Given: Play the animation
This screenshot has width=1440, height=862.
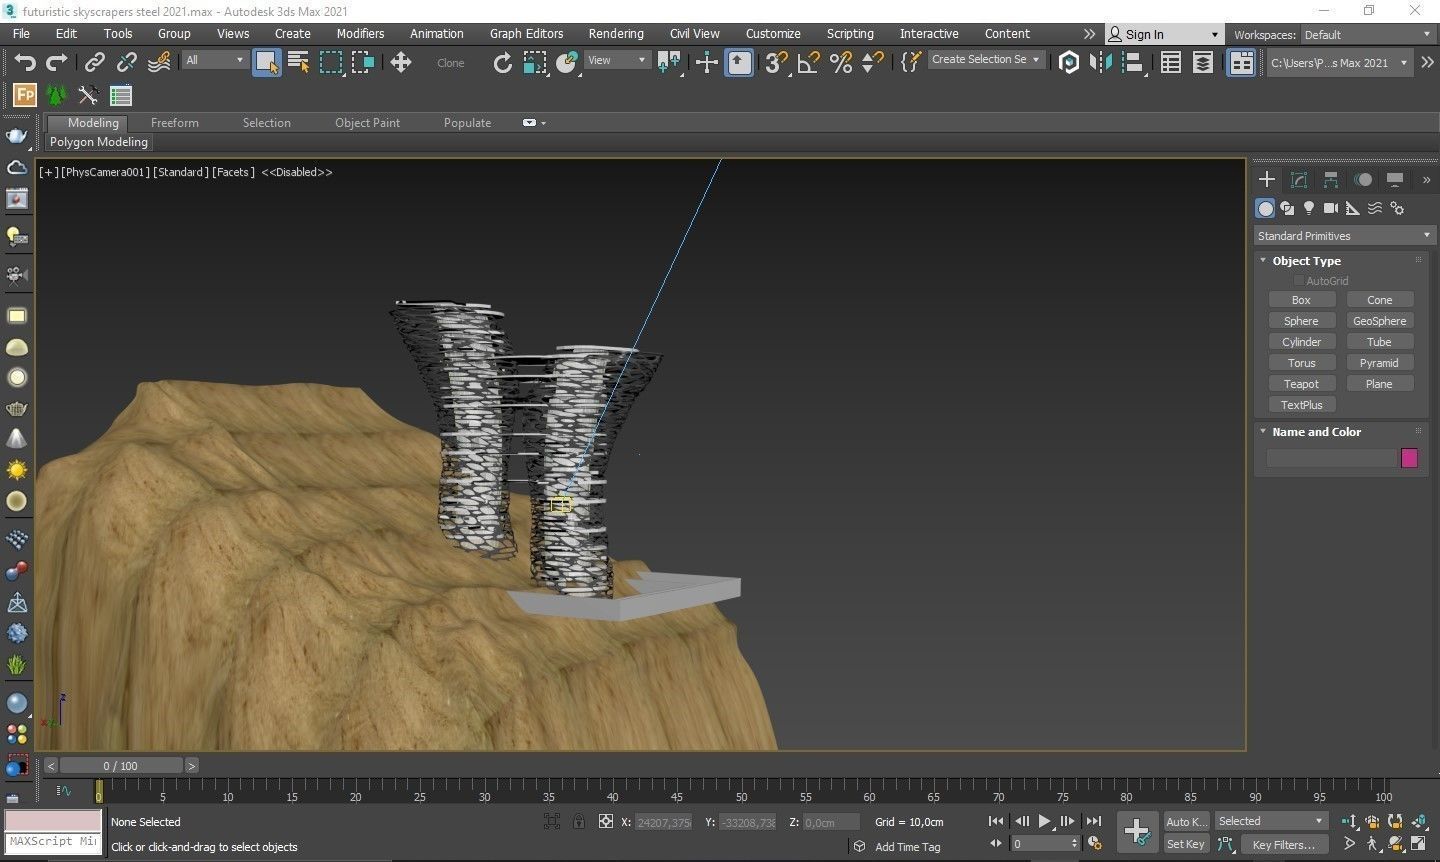Looking at the screenshot, I should [x=1044, y=821].
